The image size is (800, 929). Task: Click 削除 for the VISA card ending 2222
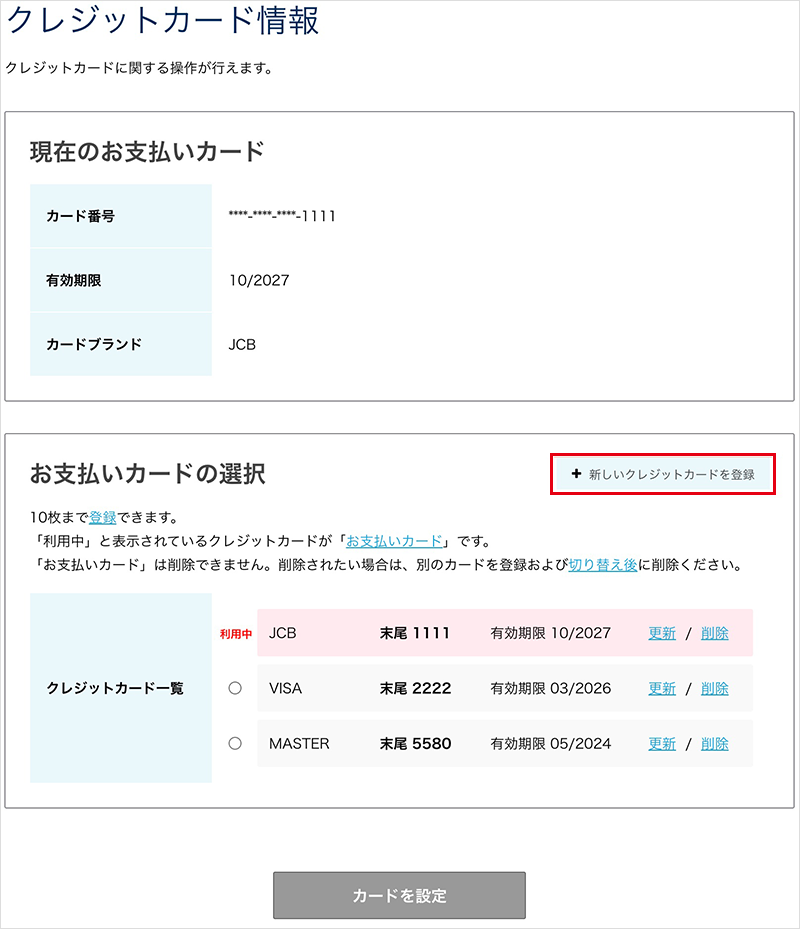pos(714,688)
